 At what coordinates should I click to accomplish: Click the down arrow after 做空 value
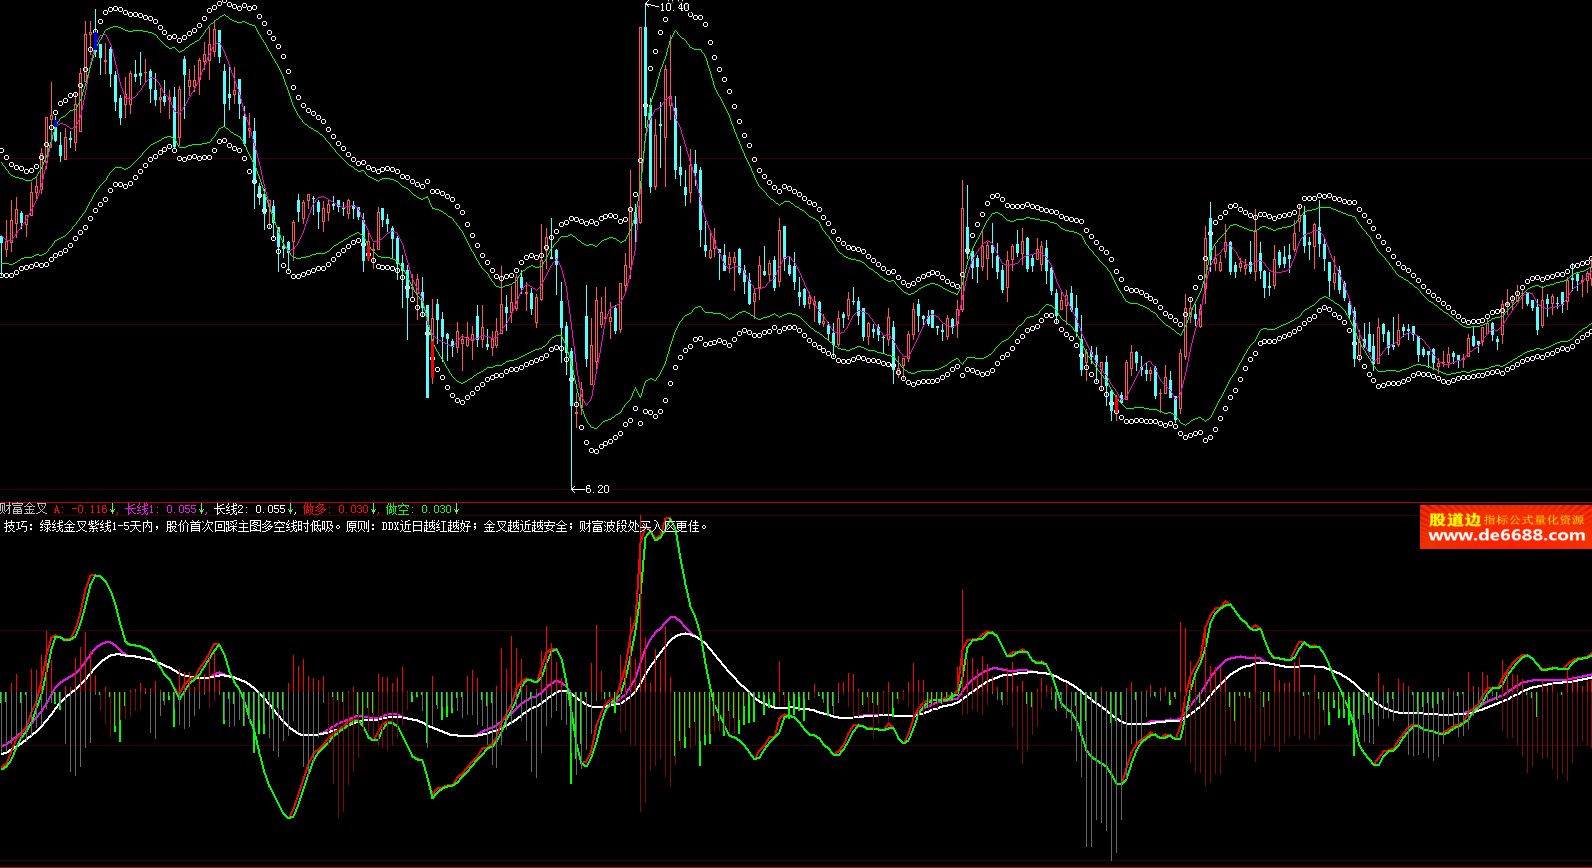tap(457, 509)
